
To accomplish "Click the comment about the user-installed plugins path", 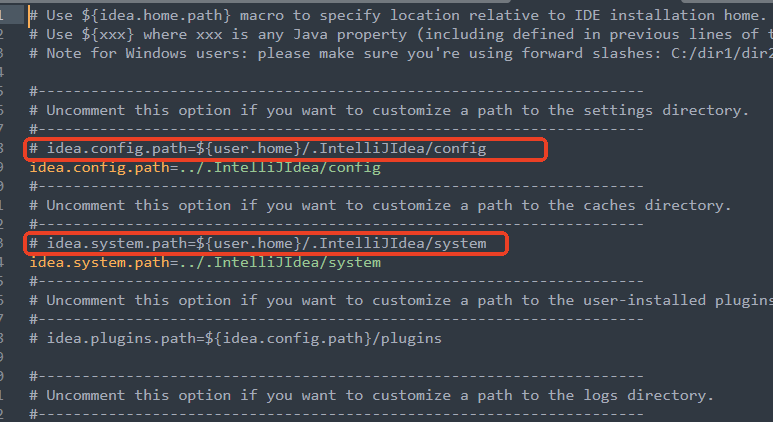I will pyautogui.click(x=401, y=300).
